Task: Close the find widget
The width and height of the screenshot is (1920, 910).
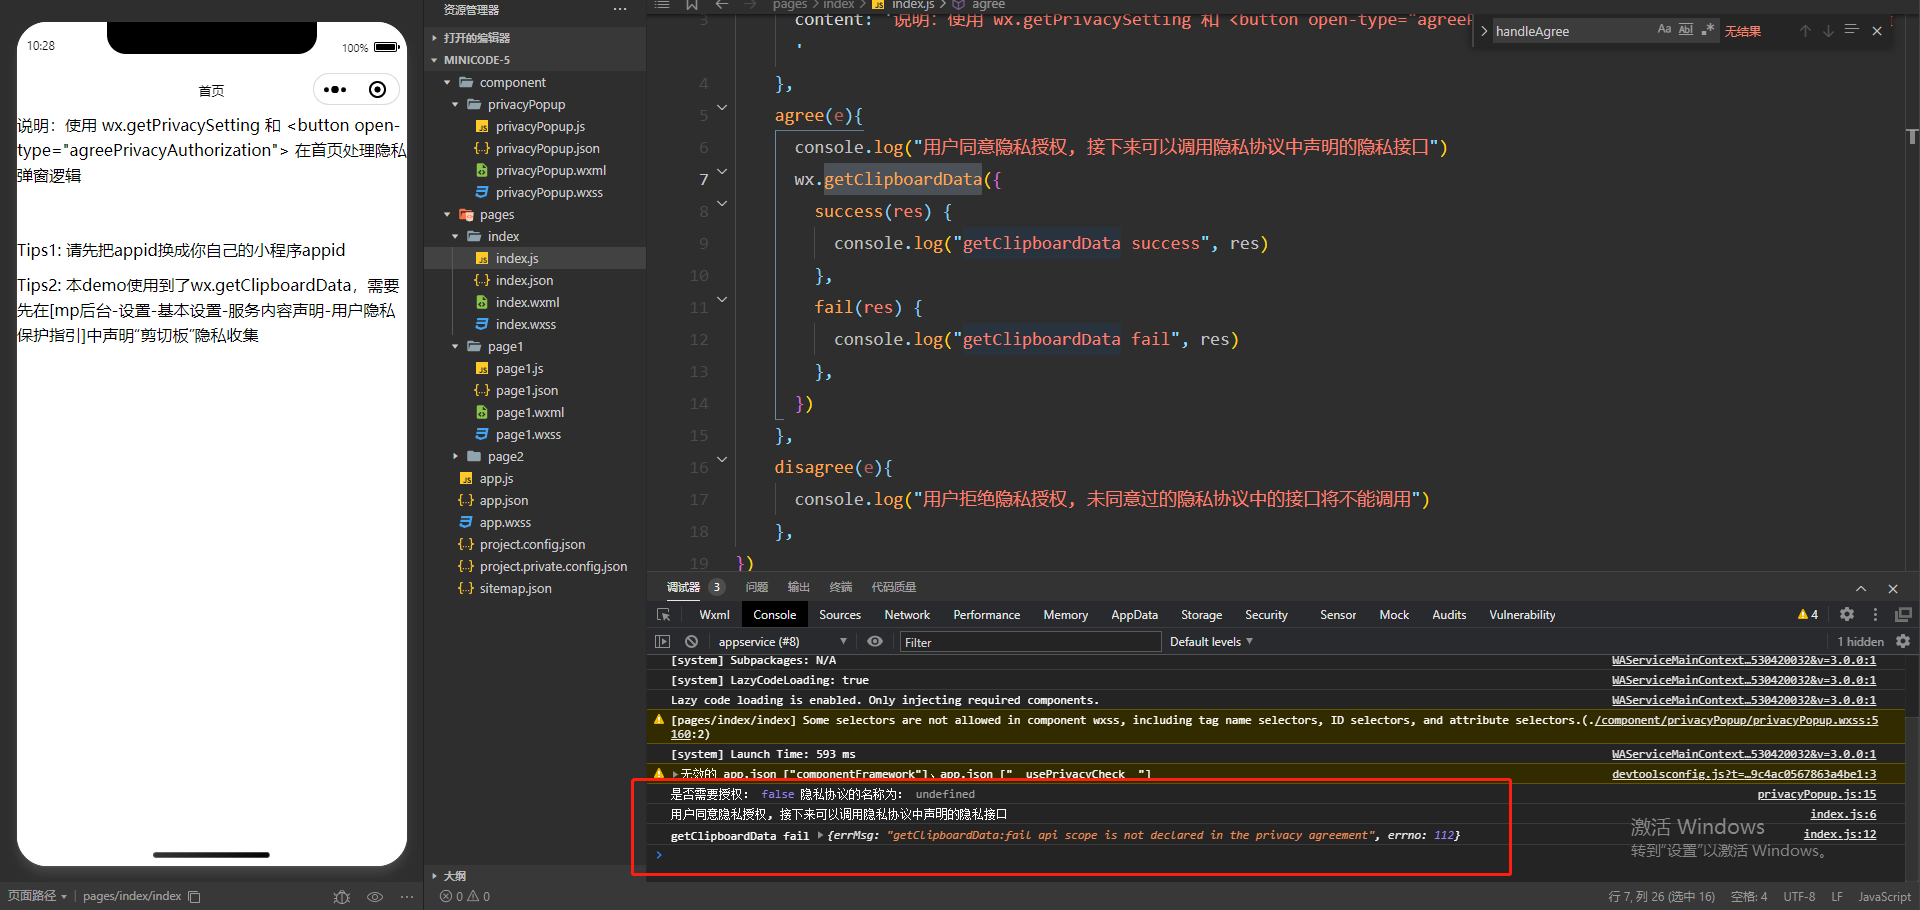Action: tap(1877, 31)
